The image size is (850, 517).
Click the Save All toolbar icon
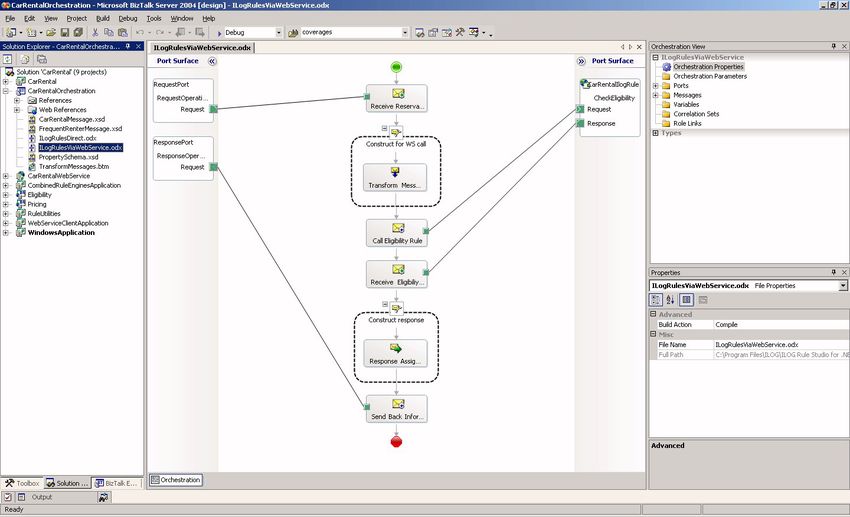[x=78, y=33]
